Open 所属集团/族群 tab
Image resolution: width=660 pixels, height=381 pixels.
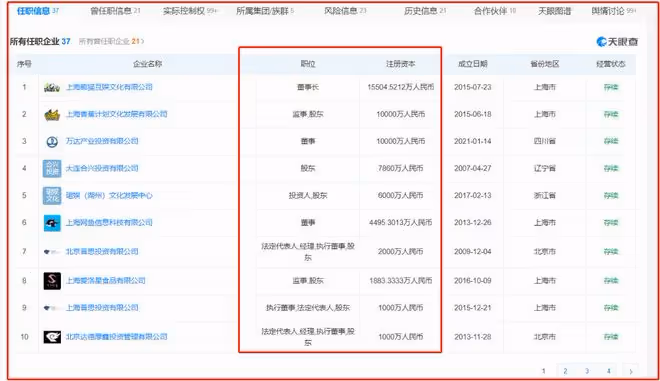point(265,11)
